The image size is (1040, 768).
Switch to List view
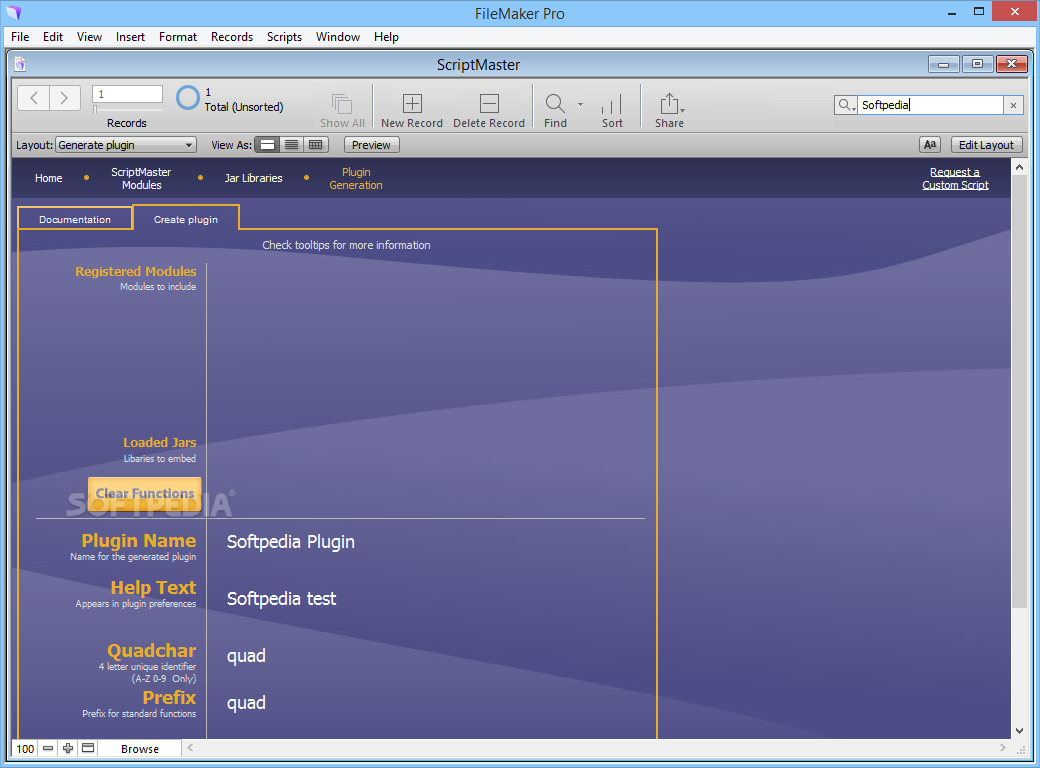click(291, 145)
